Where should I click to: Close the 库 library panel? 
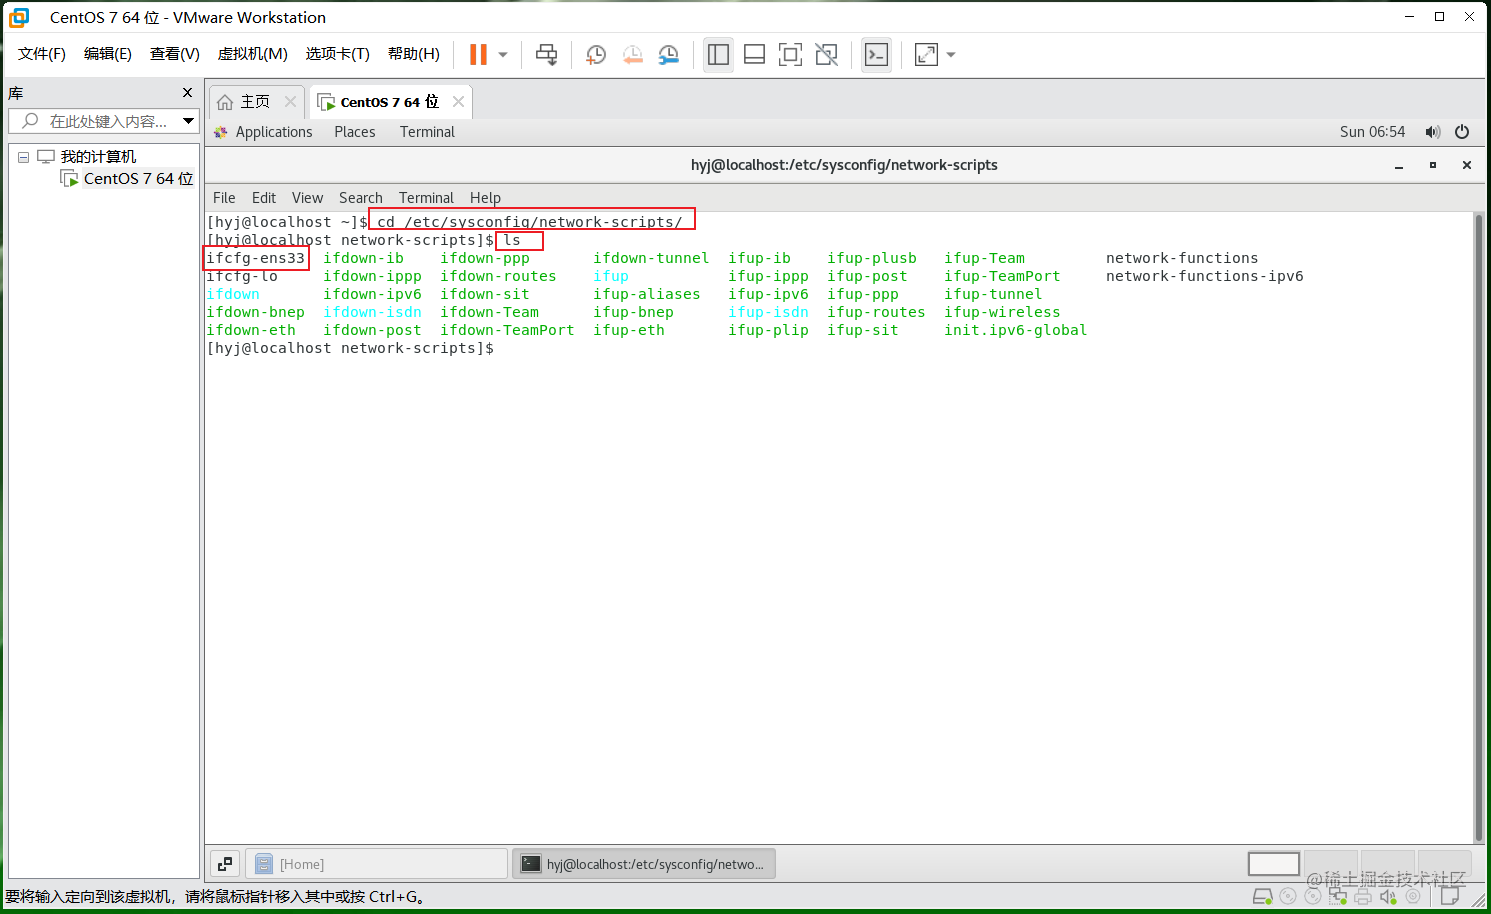[187, 93]
